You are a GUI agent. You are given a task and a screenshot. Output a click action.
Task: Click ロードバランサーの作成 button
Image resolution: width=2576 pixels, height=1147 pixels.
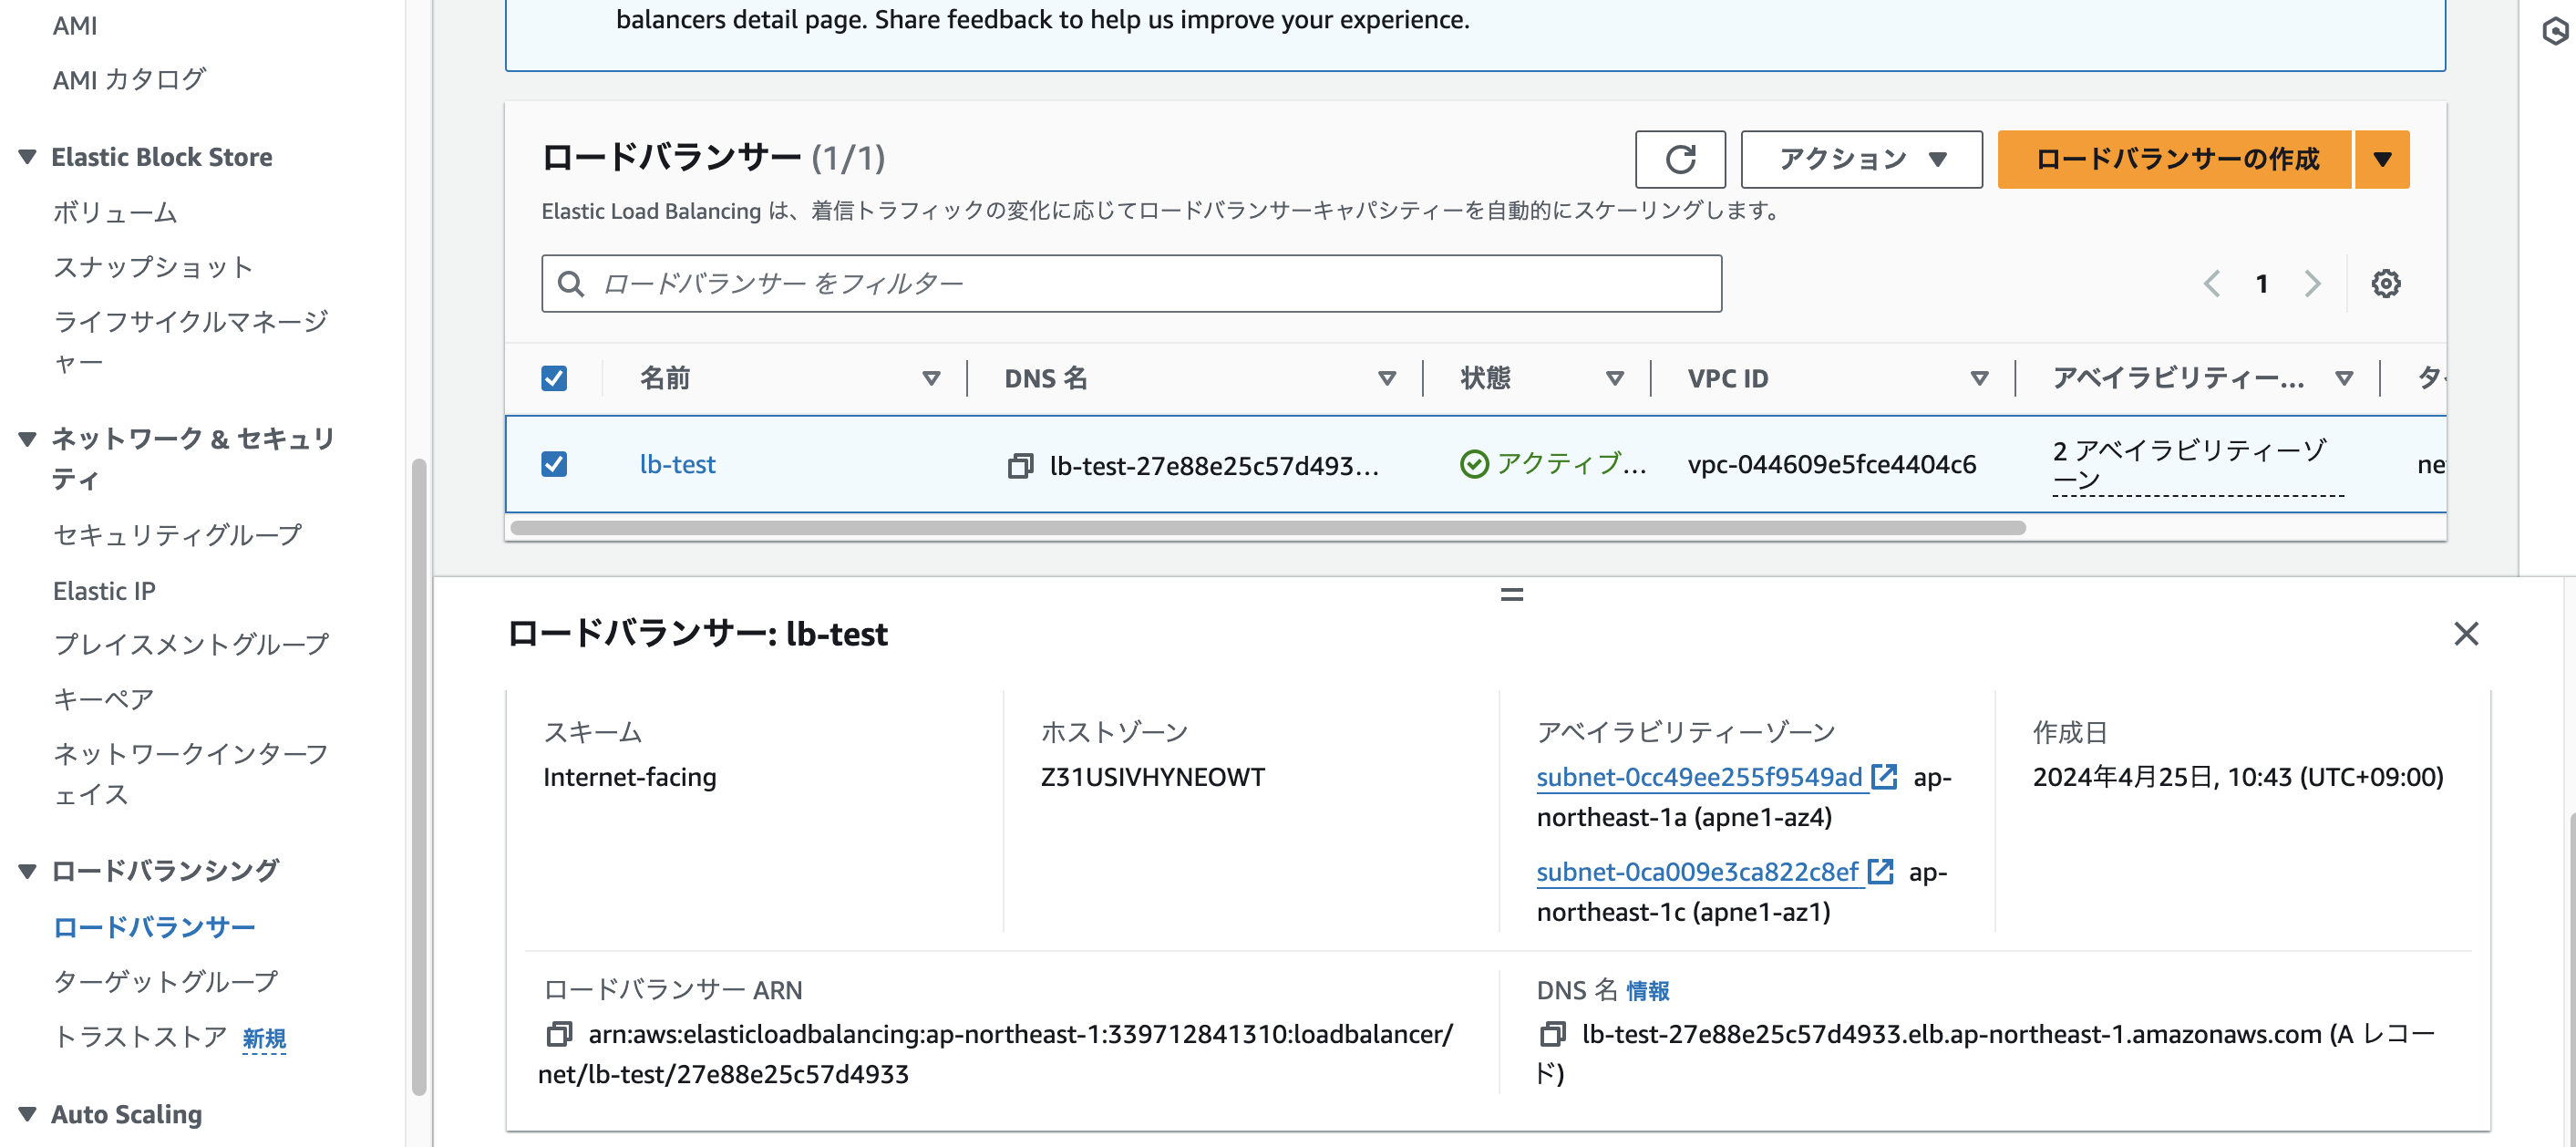2175,159
